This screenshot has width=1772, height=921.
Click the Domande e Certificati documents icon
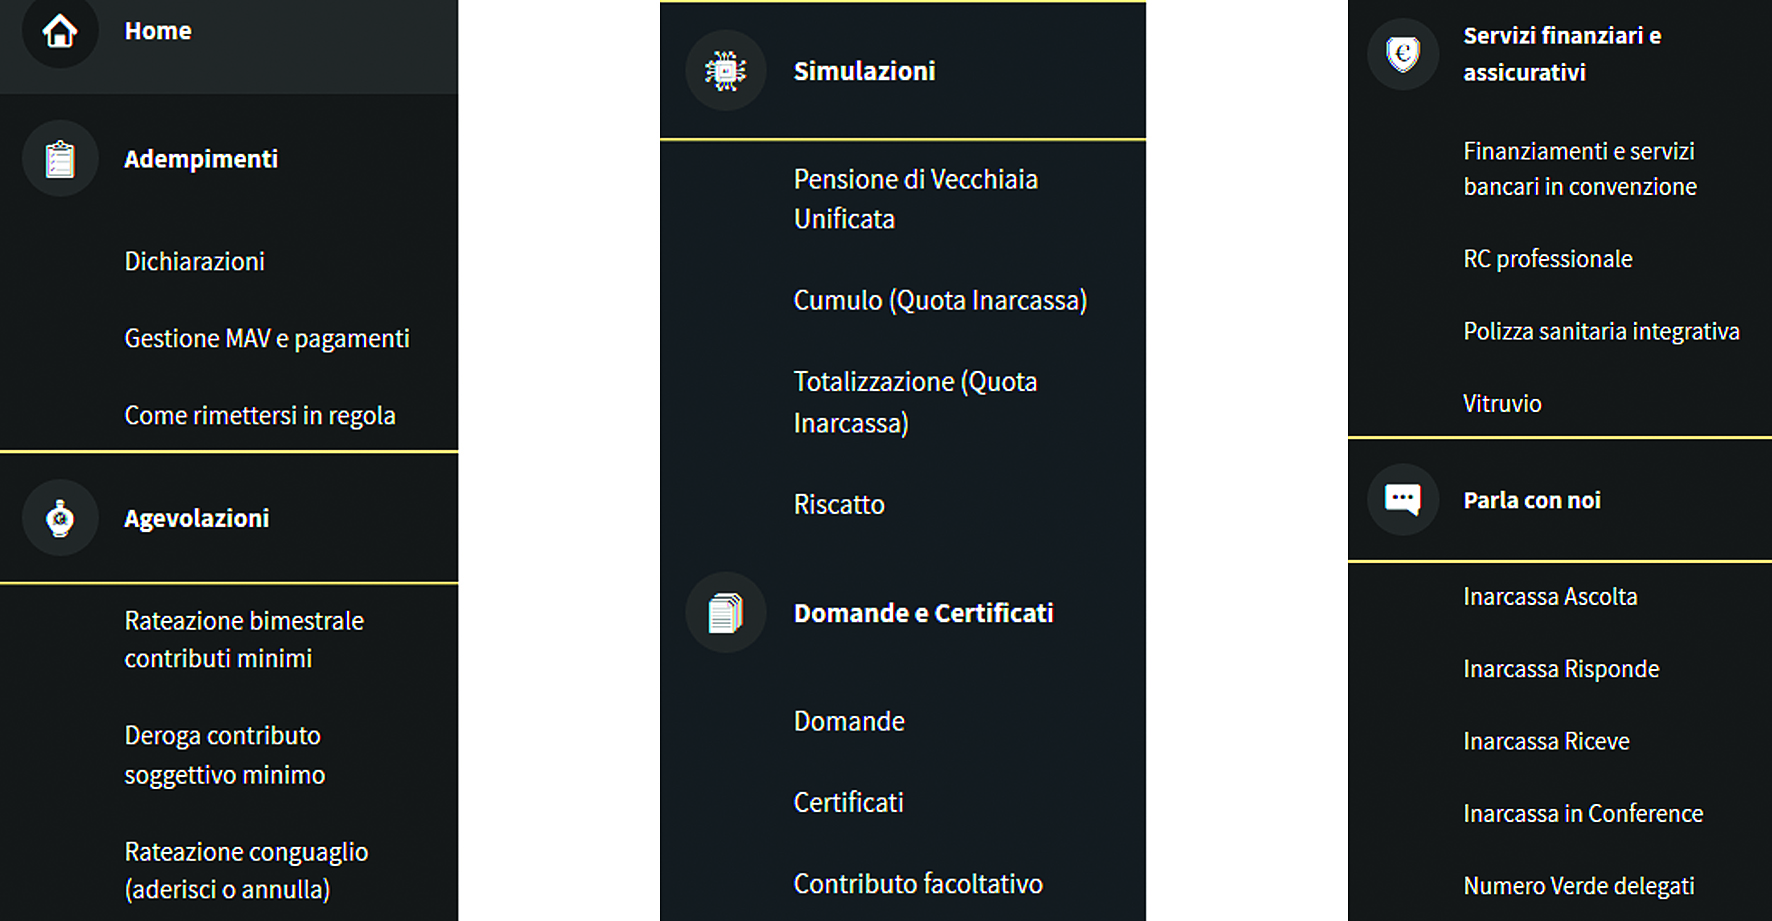726,613
